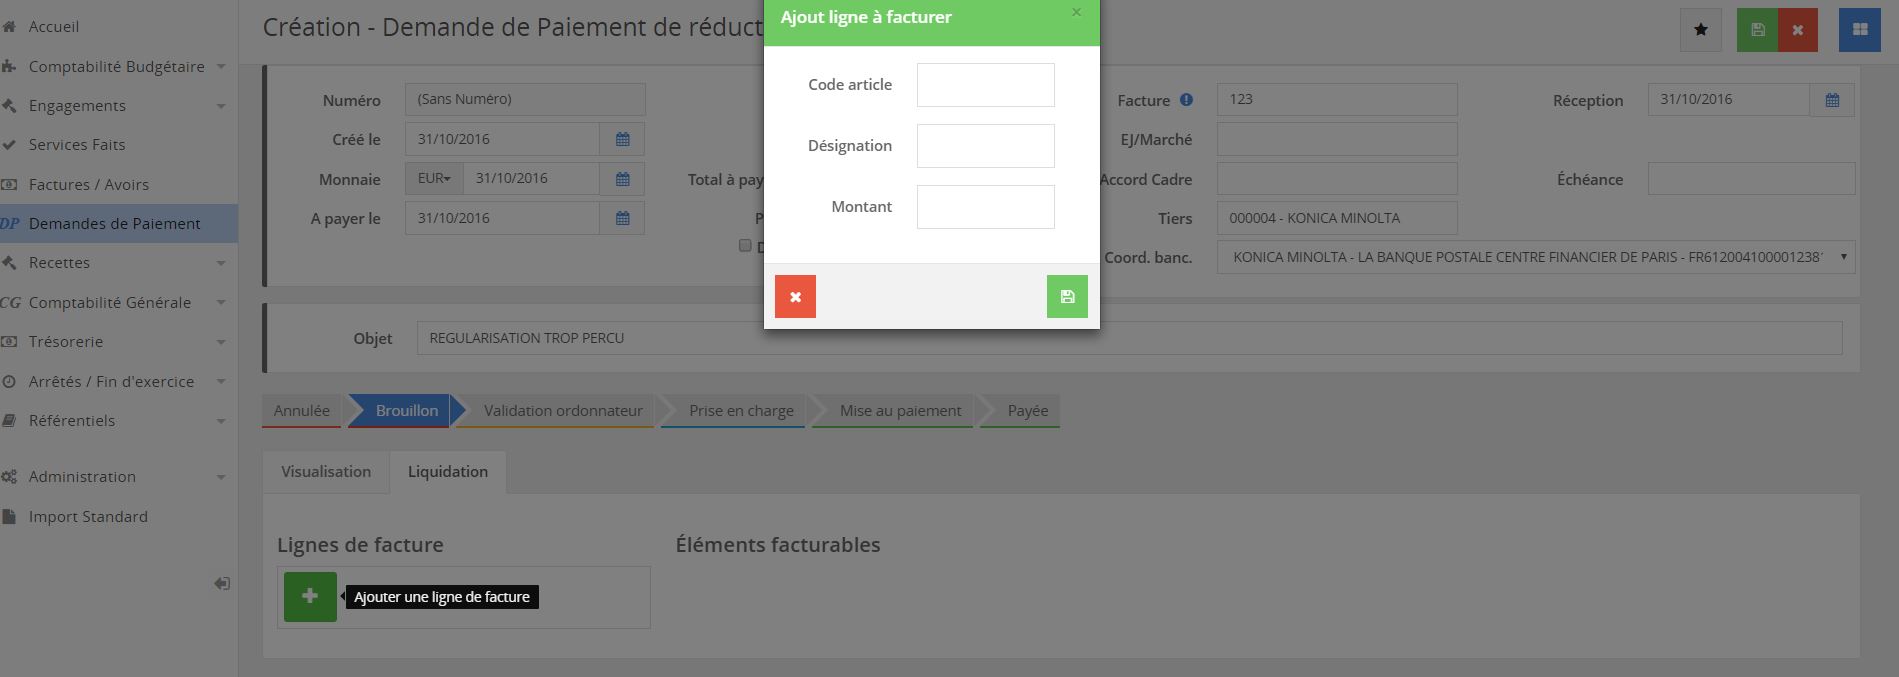This screenshot has width=1899, height=677.
Task: Click the green save icon in the dialog
Action: [x=1067, y=297]
